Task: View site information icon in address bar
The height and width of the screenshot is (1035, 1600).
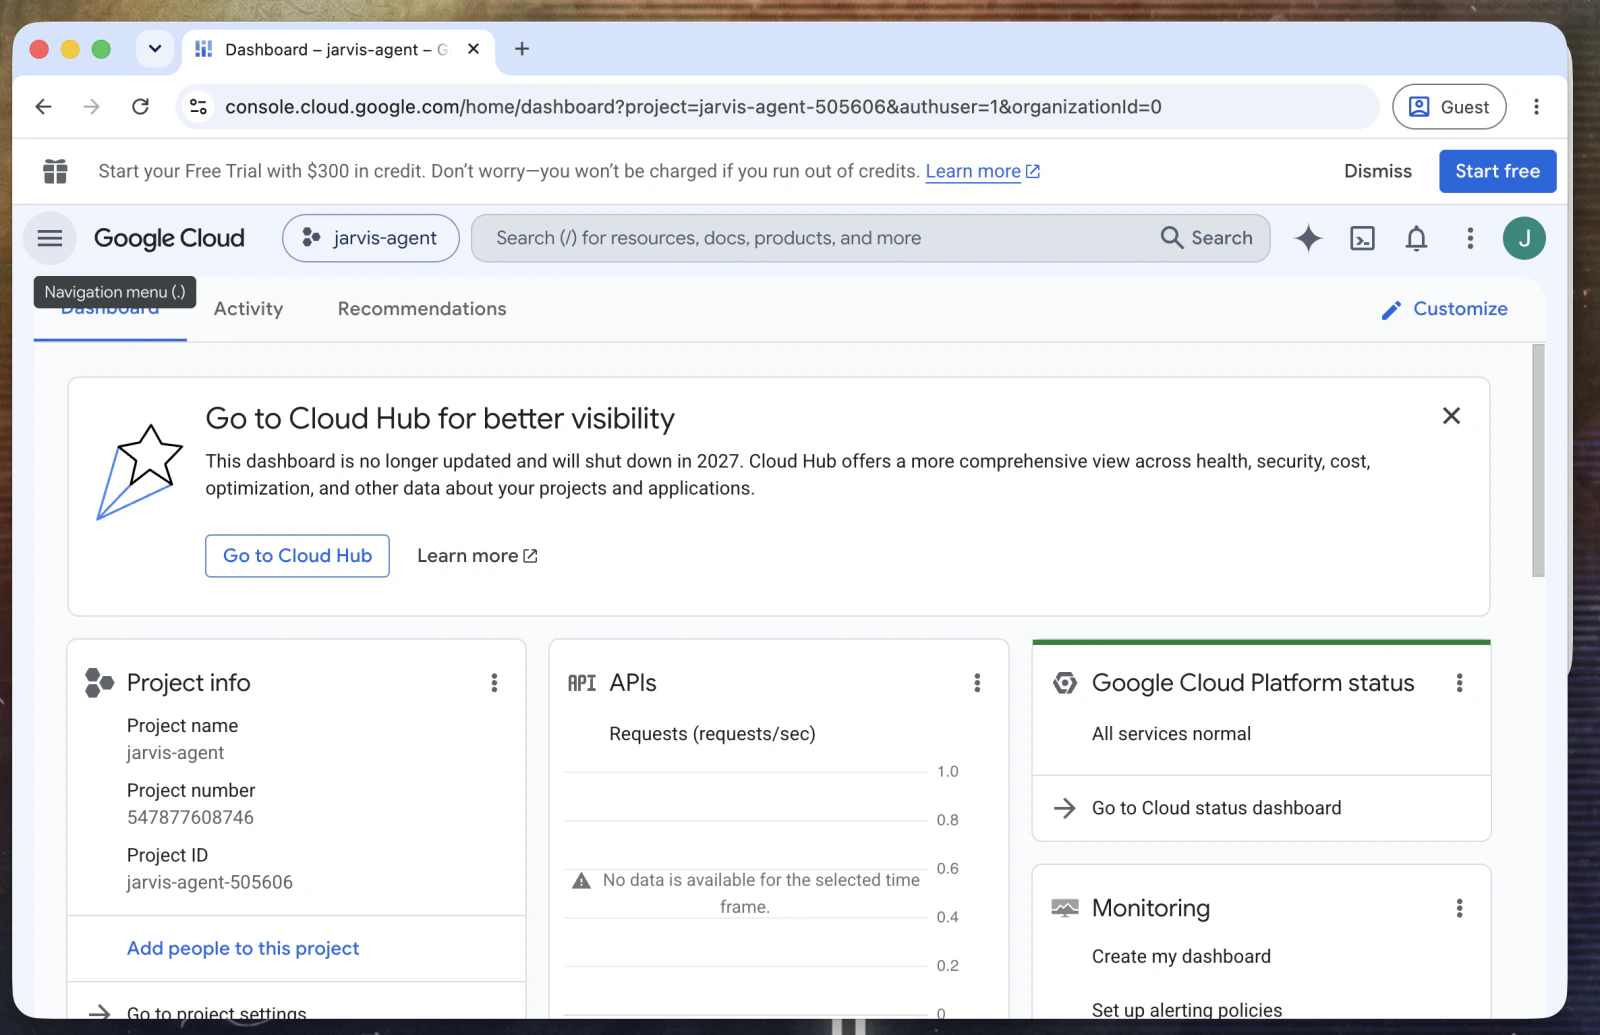Action: coord(199,107)
